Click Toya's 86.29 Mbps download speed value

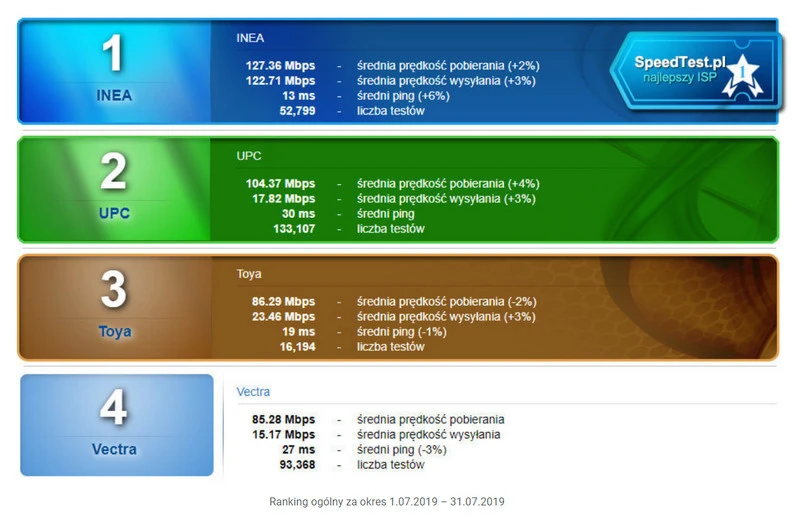[283, 301]
